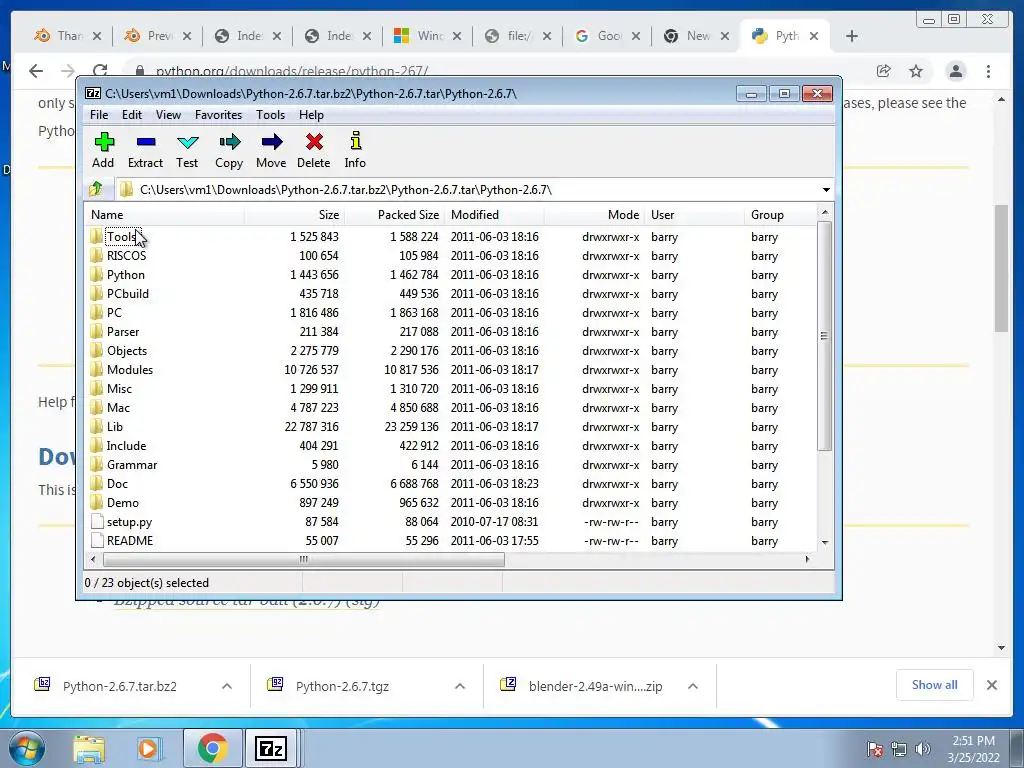Open the Edit menu
1024x768 pixels.
[x=131, y=114]
